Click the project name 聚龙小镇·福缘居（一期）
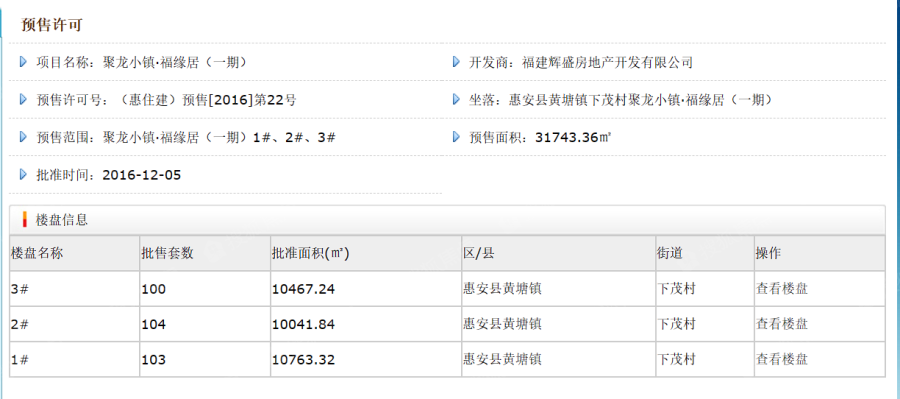900x399 pixels. pyautogui.click(x=175, y=62)
